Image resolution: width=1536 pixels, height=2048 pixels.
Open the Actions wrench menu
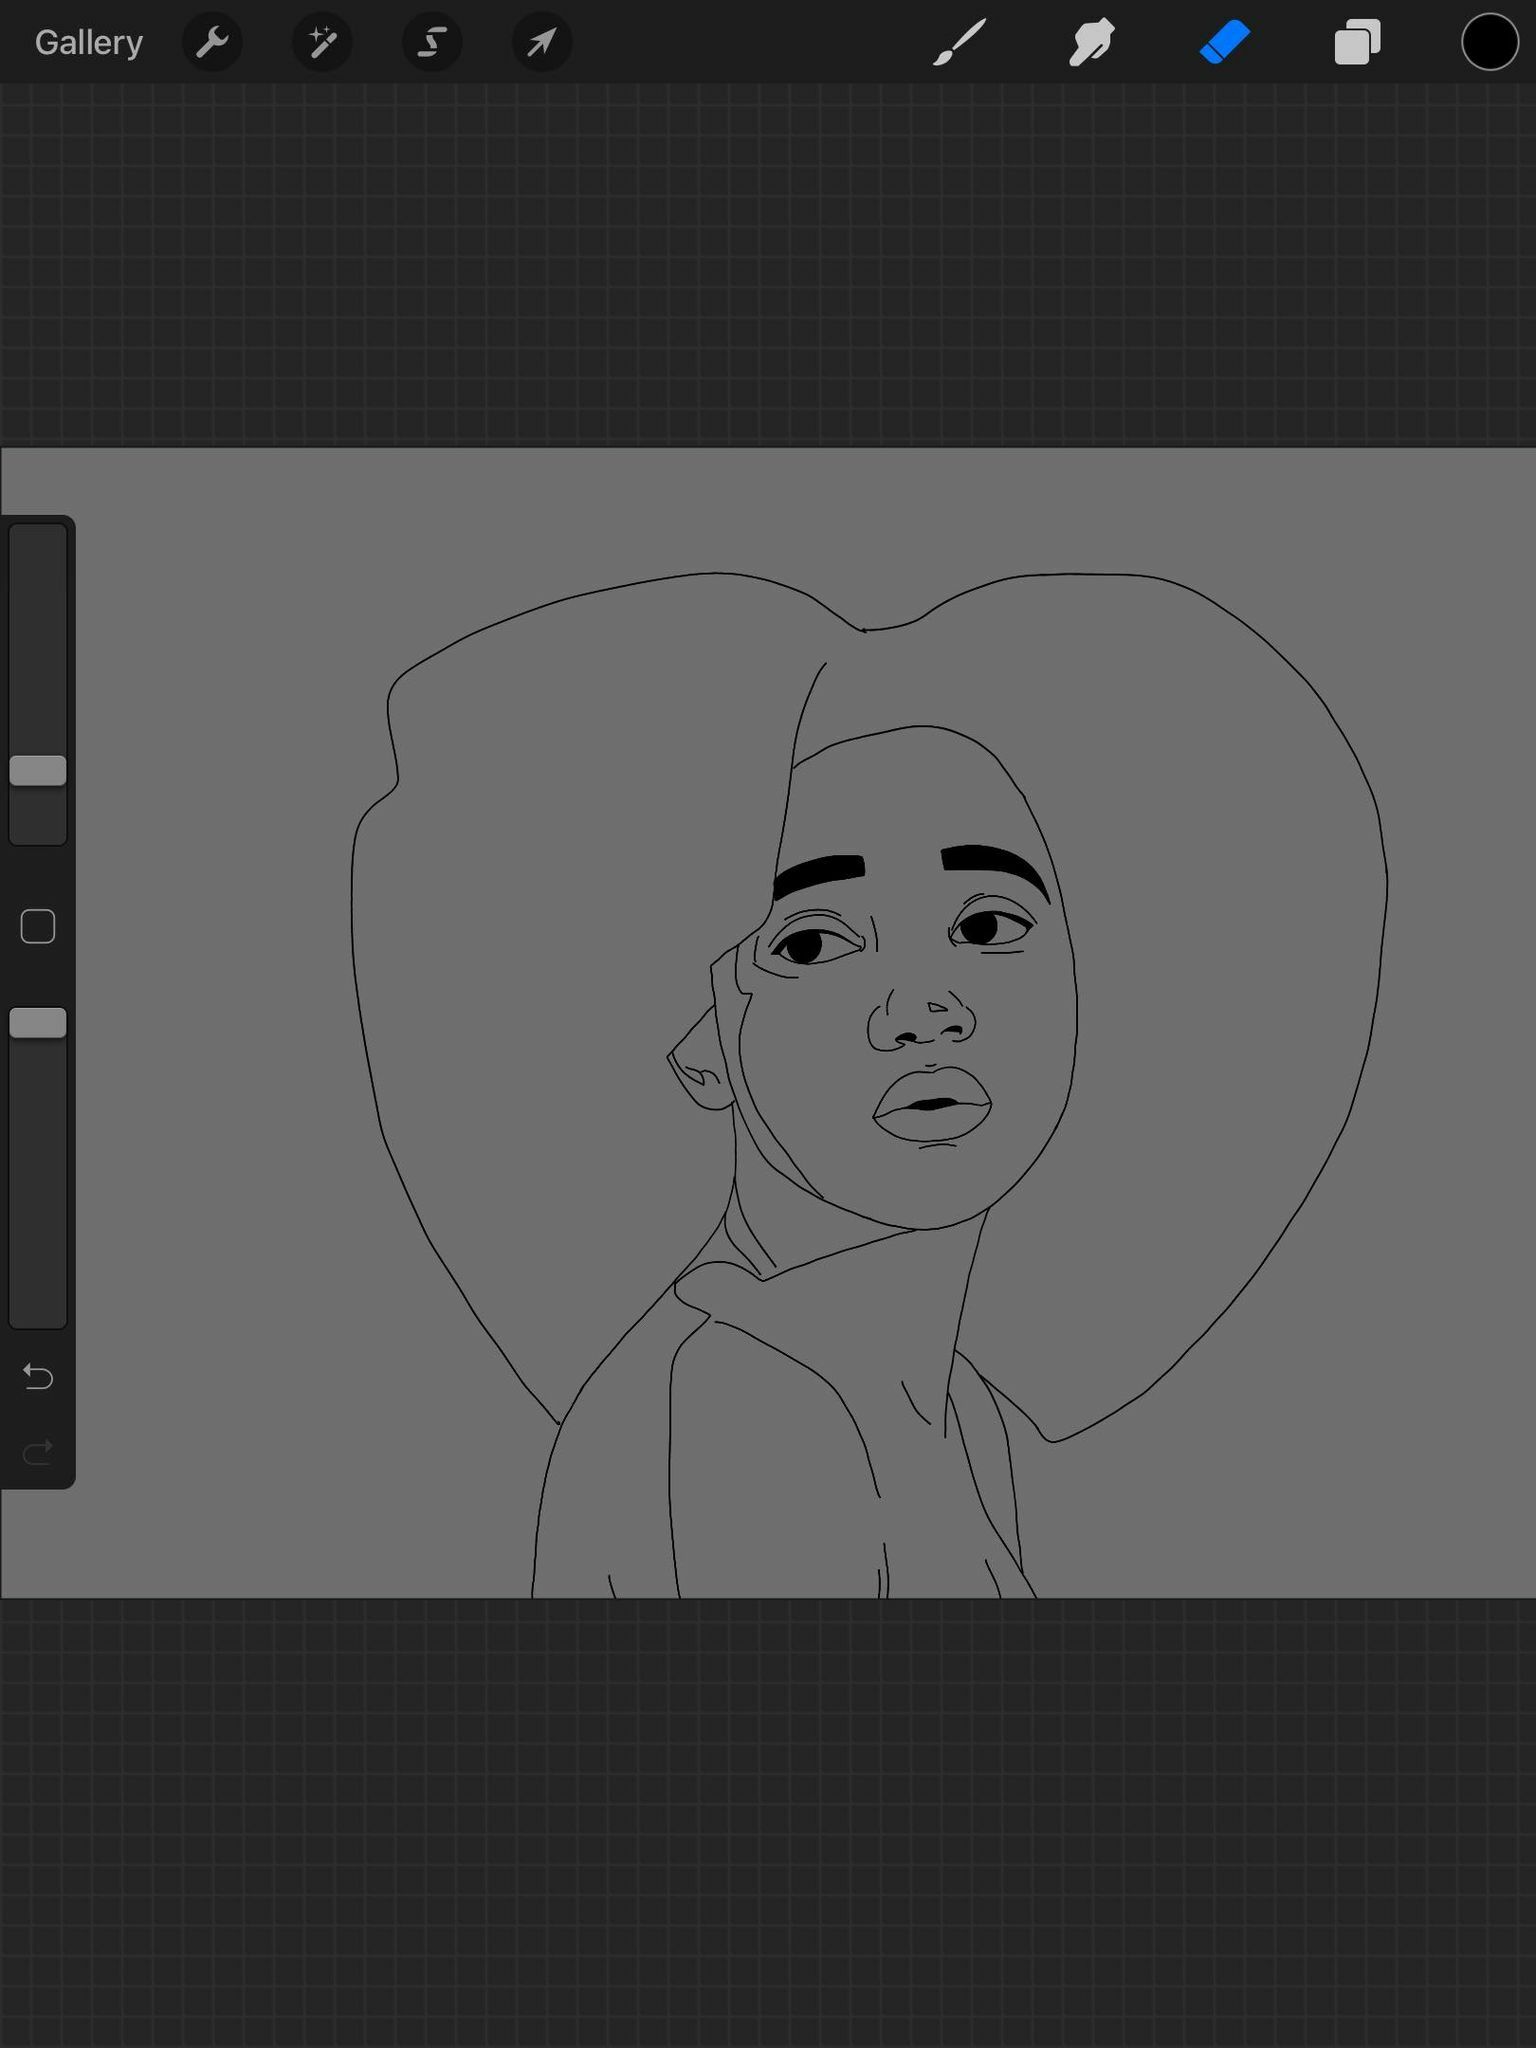212,43
